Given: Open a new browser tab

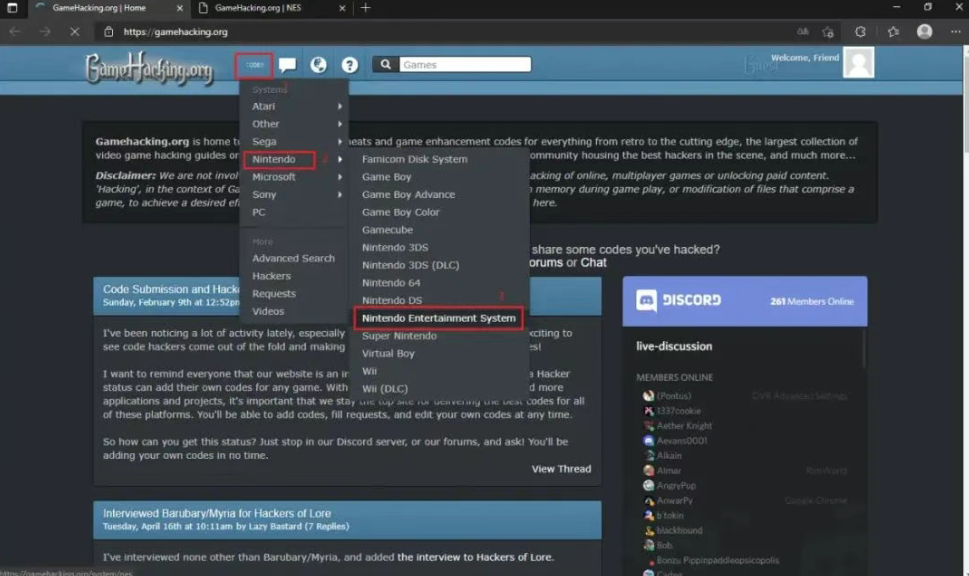Looking at the screenshot, I should pos(365,8).
